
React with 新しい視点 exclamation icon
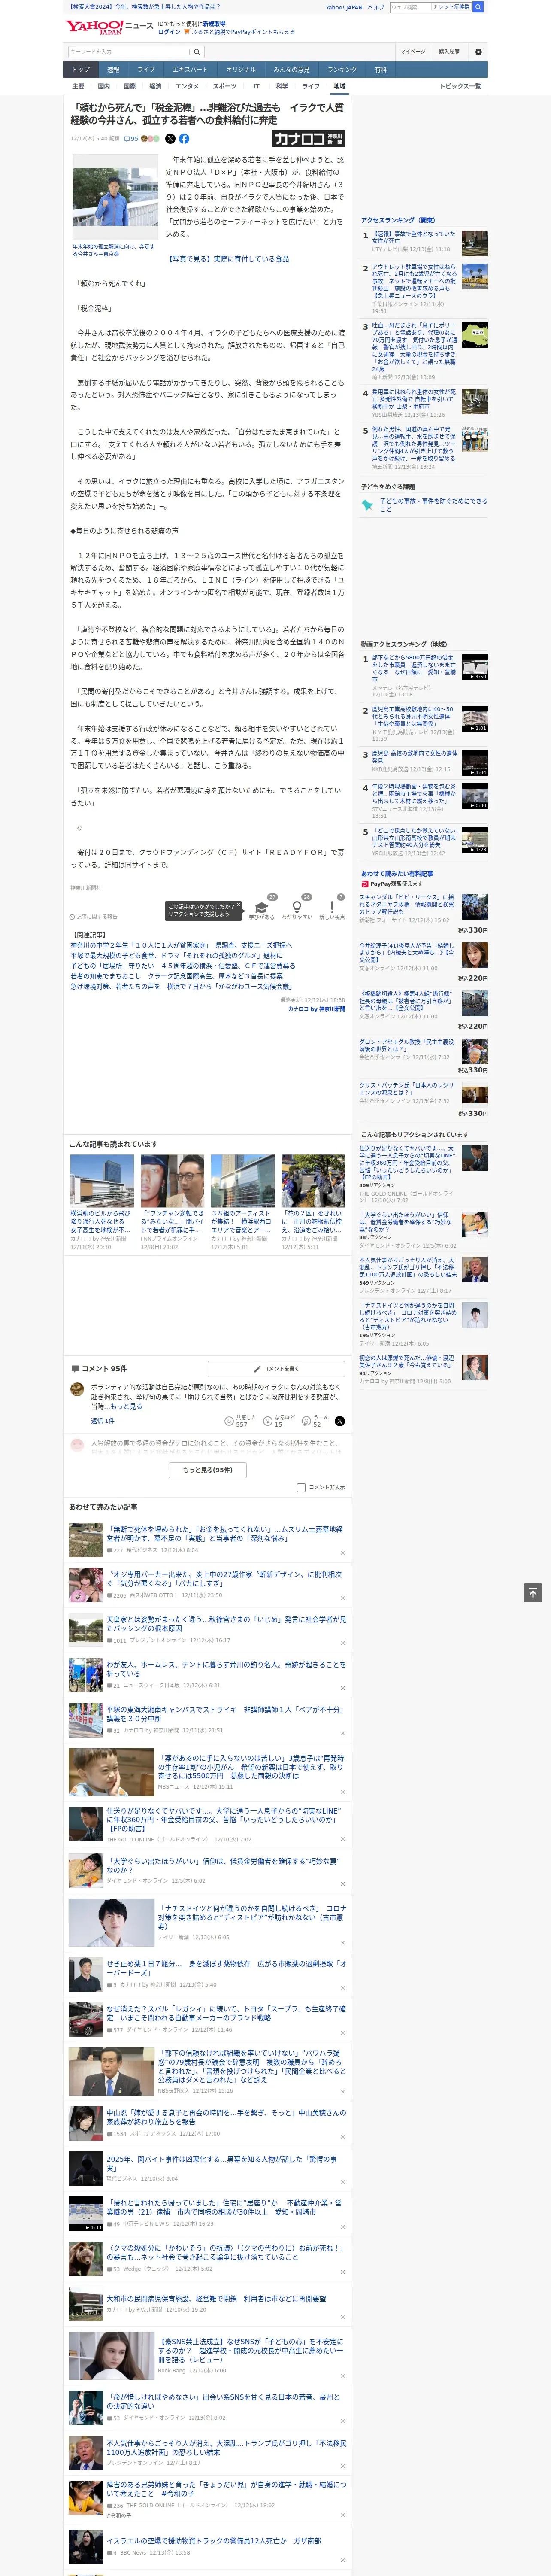pyautogui.click(x=332, y=907)
